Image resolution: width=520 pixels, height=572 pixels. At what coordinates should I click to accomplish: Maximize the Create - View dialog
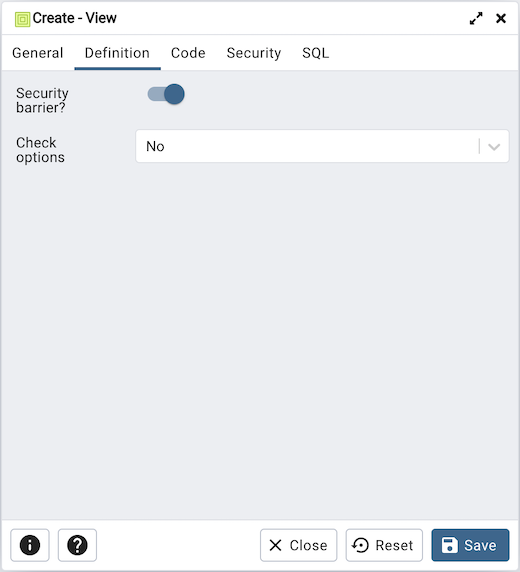pos(476,18)
